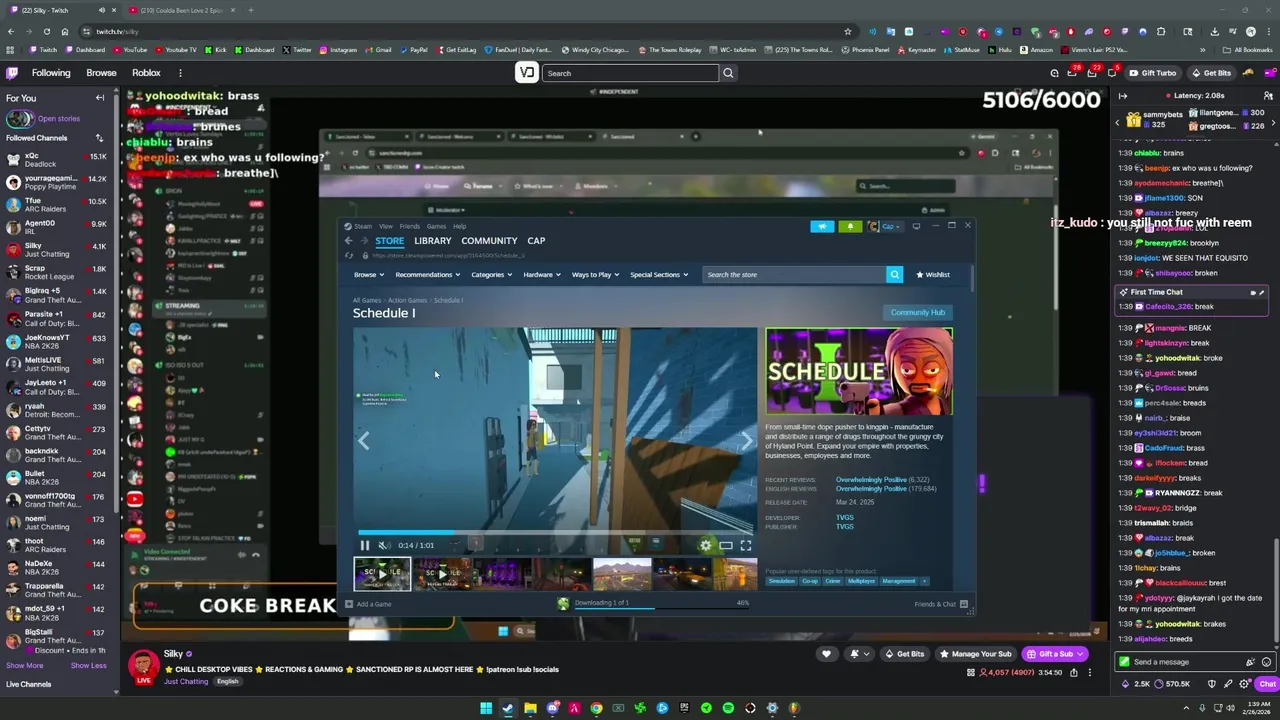1280x720 pixels.
Task: Open Twitch nav more options dots
Action: click(x=180, y=73)
